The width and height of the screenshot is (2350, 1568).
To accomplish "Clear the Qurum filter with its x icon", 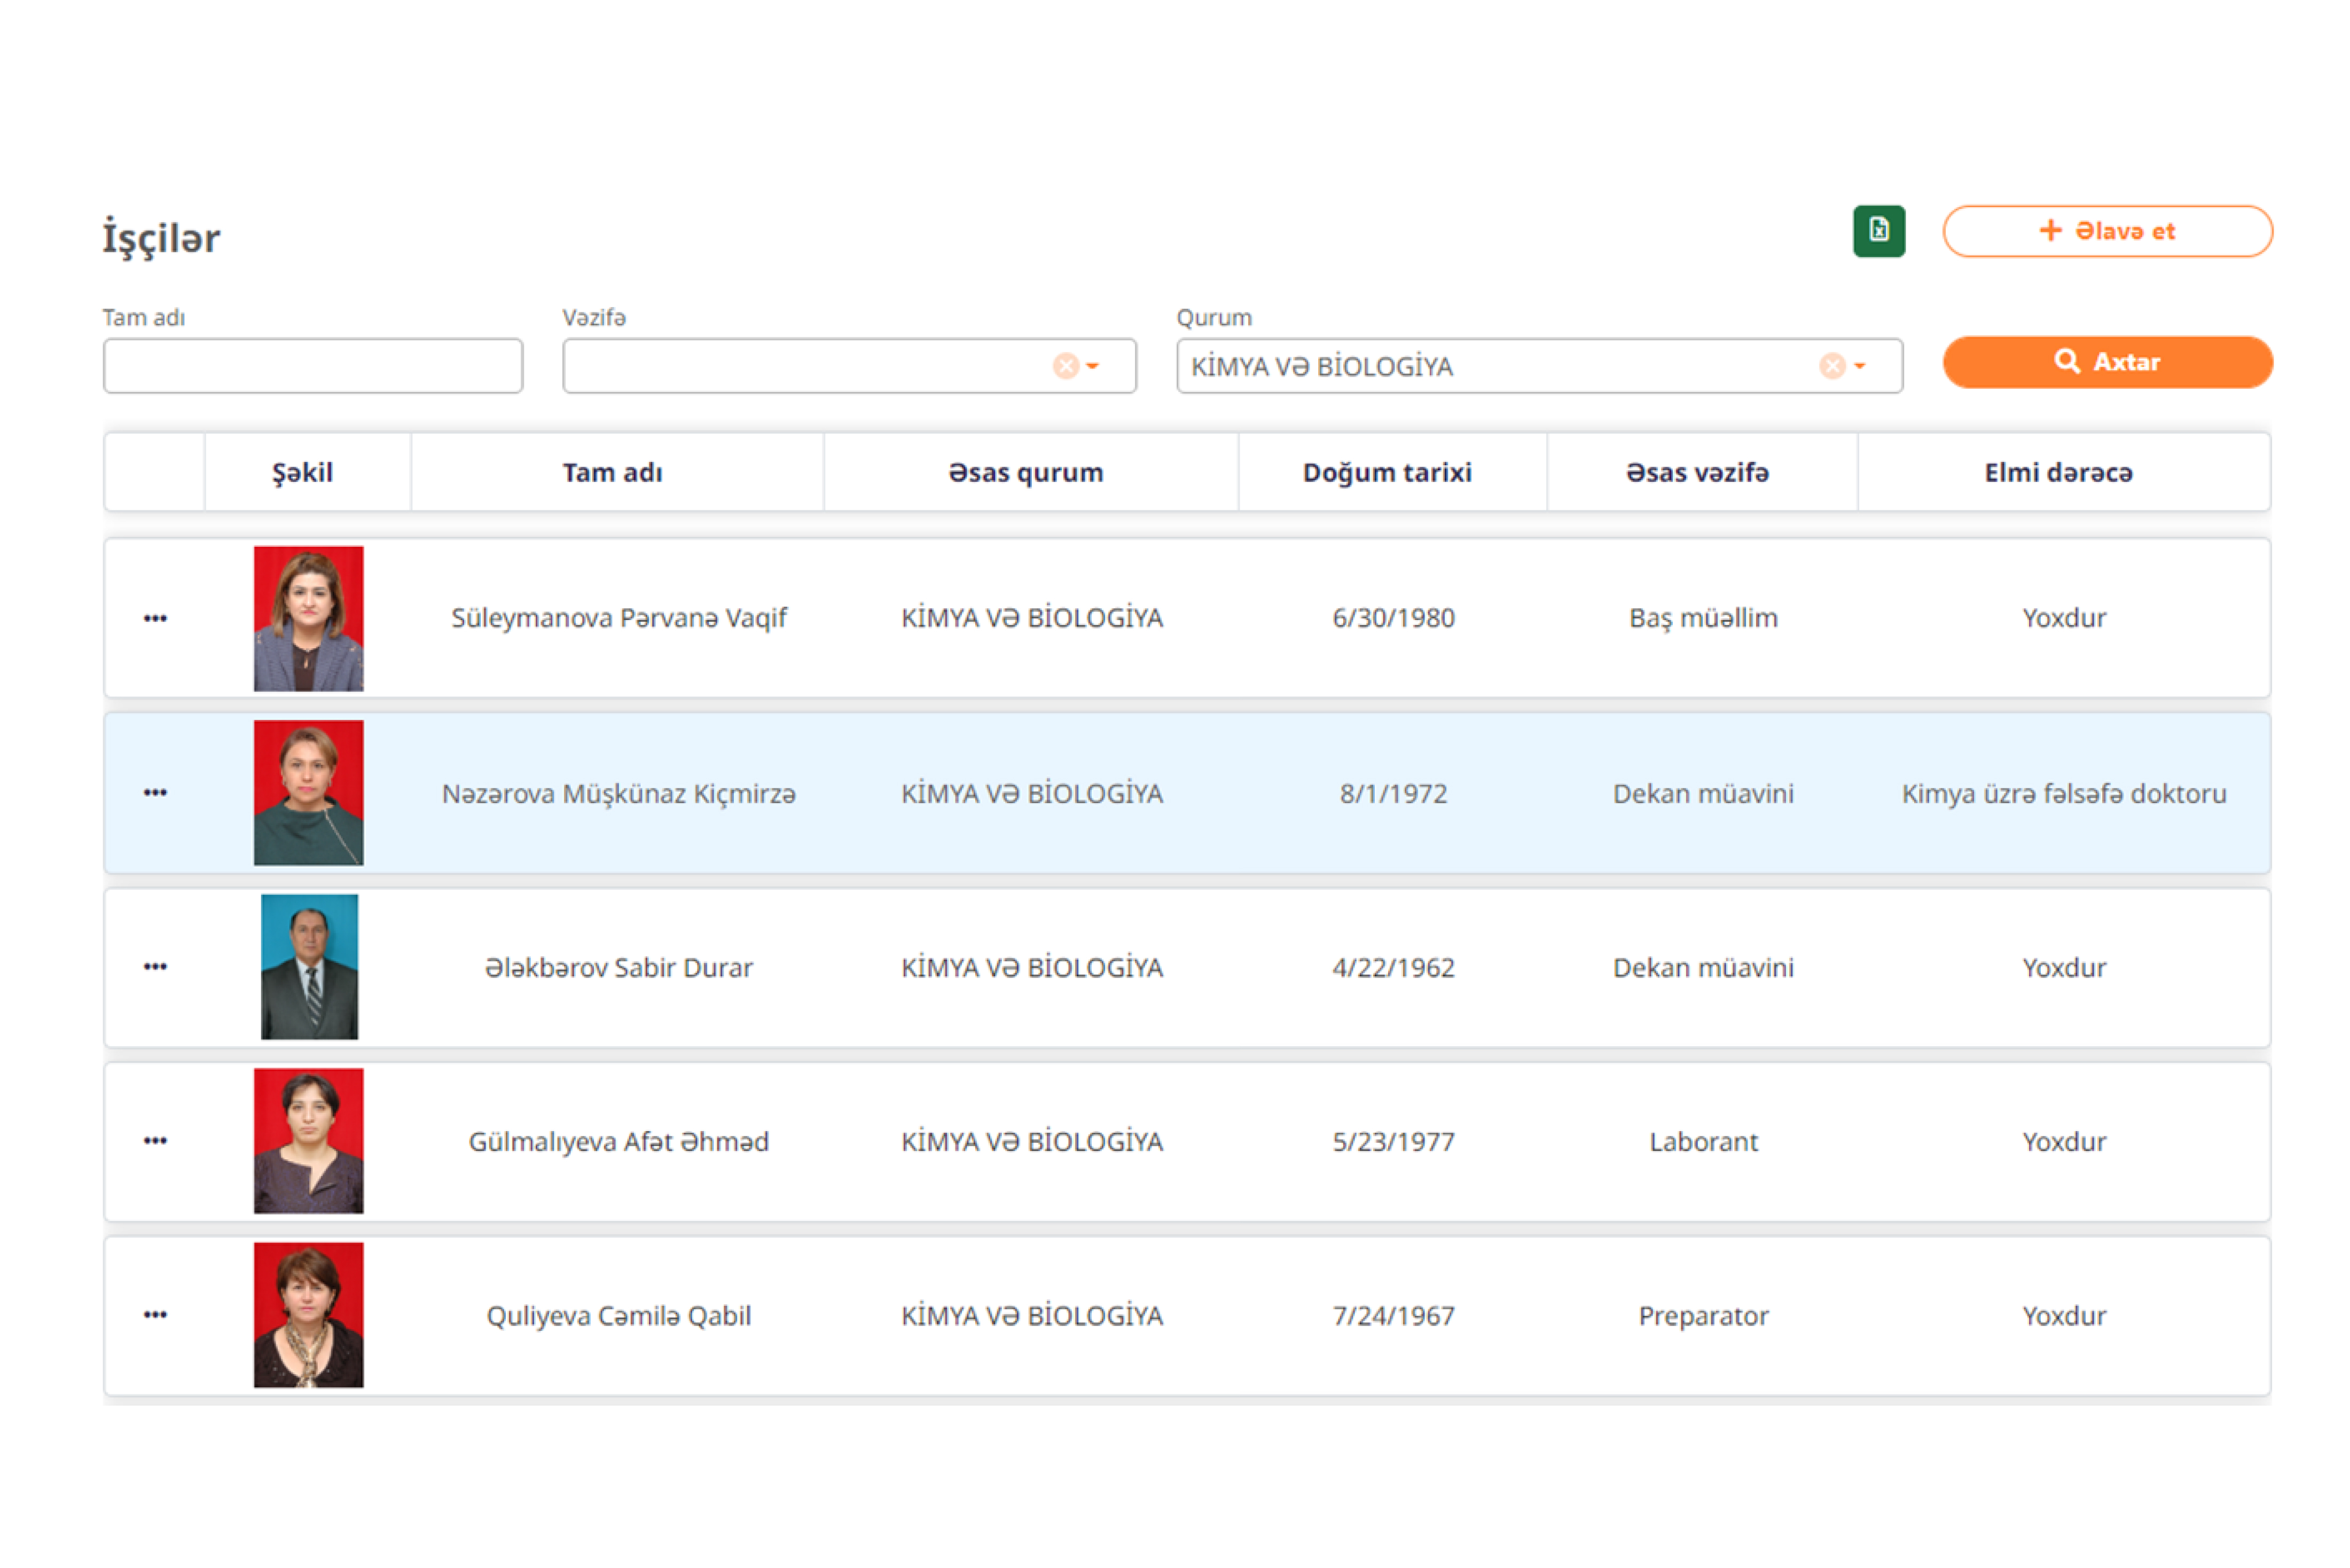I will point(1831,366).
